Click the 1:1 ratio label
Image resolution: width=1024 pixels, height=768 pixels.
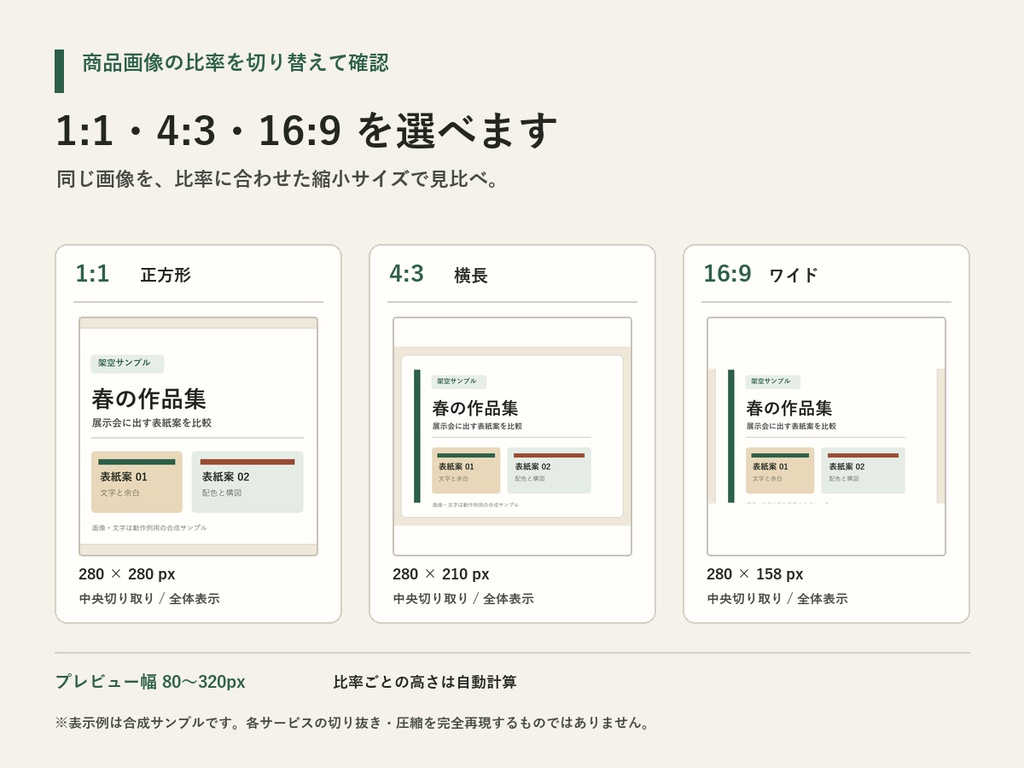tap(92, 274)
